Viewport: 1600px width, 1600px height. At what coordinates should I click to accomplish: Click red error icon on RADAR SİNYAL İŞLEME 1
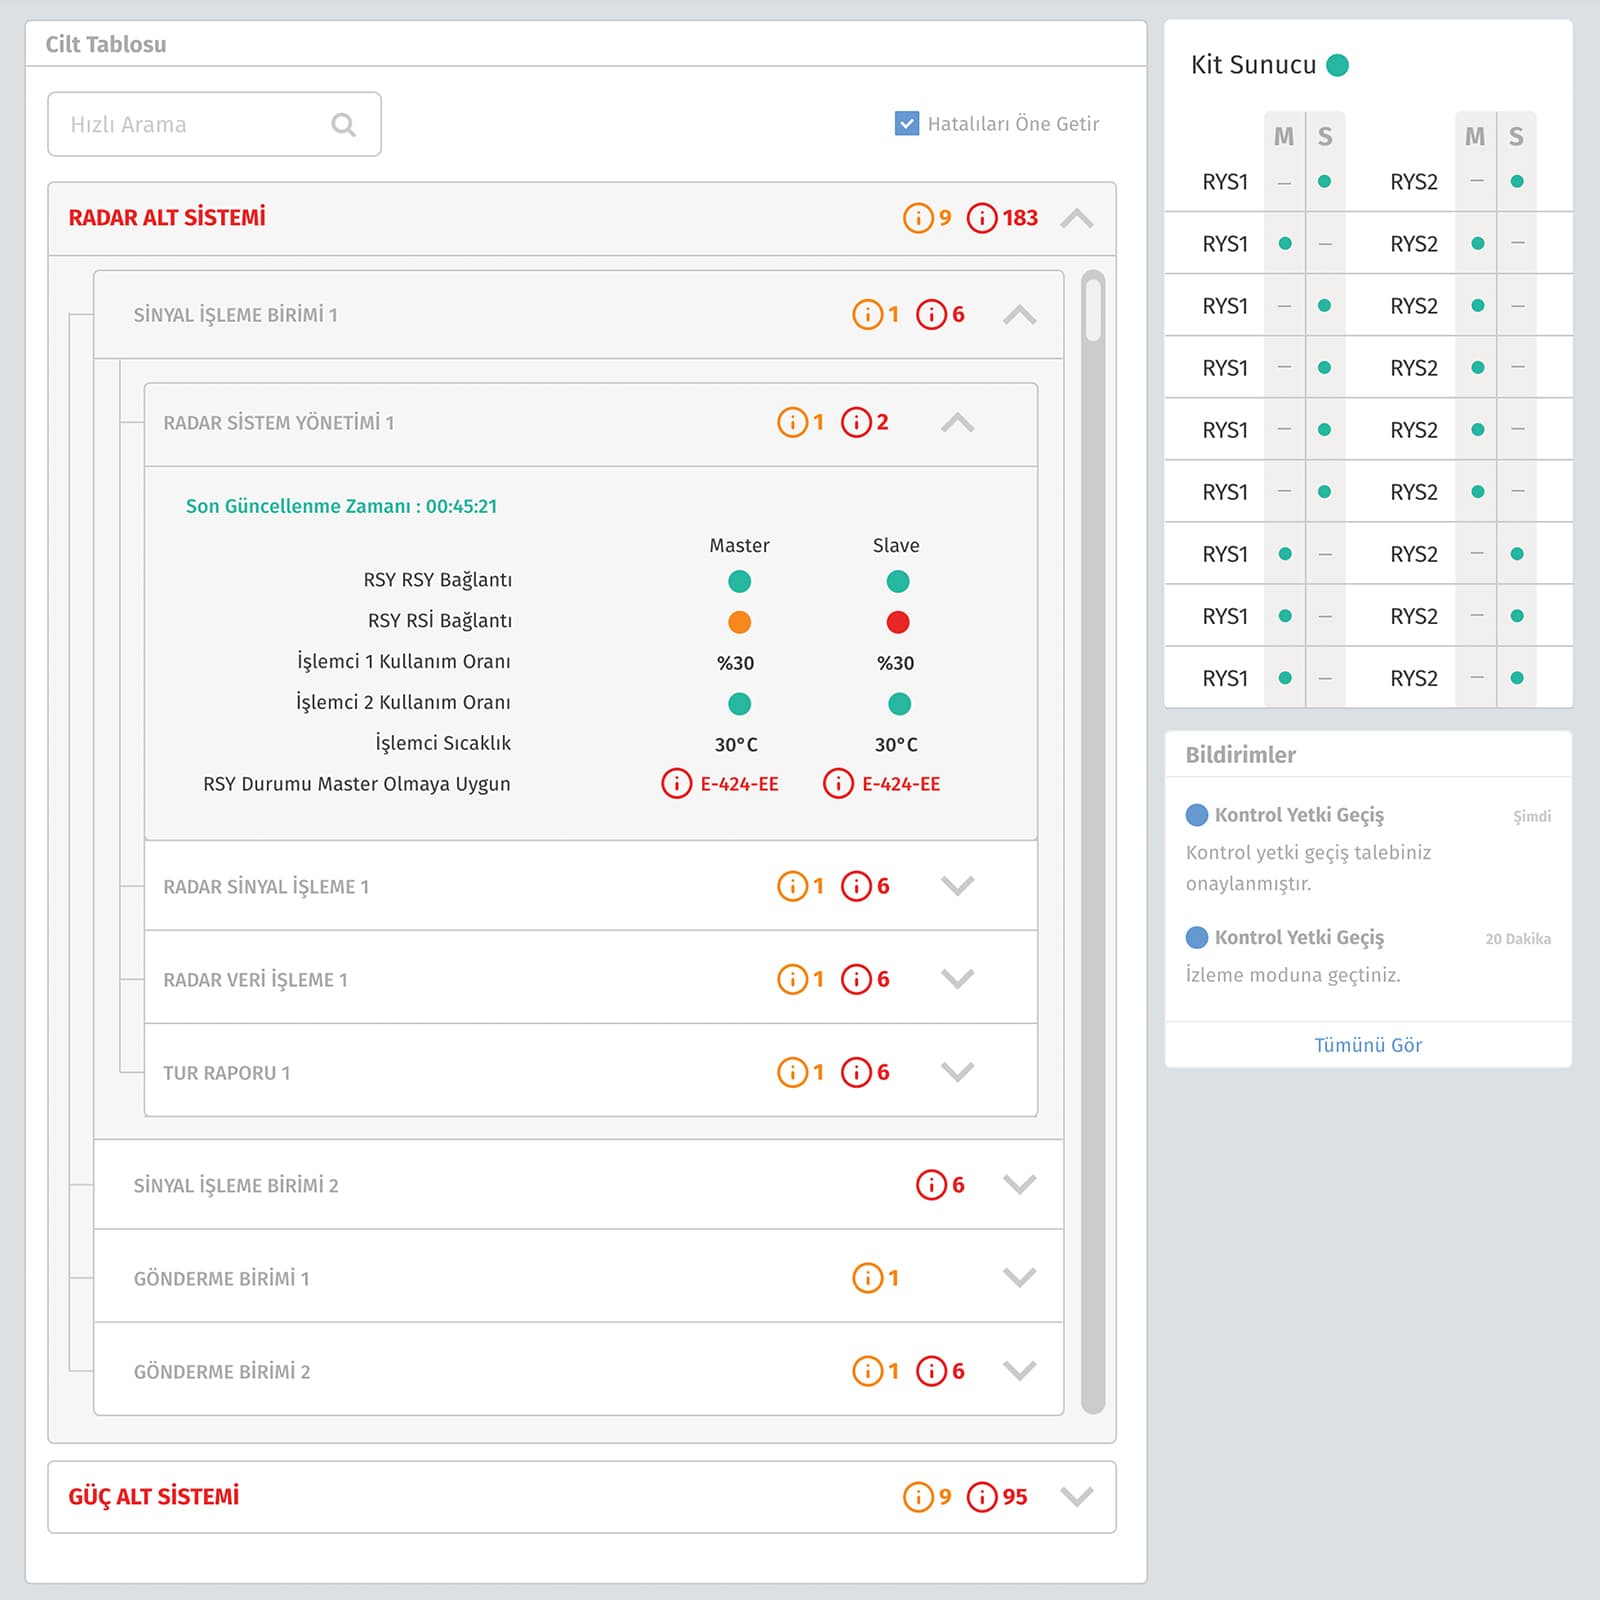(856, 886)
